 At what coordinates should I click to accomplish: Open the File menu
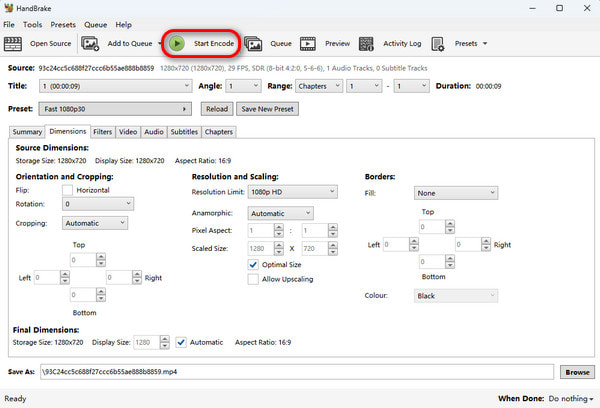(x=9, y=25)
